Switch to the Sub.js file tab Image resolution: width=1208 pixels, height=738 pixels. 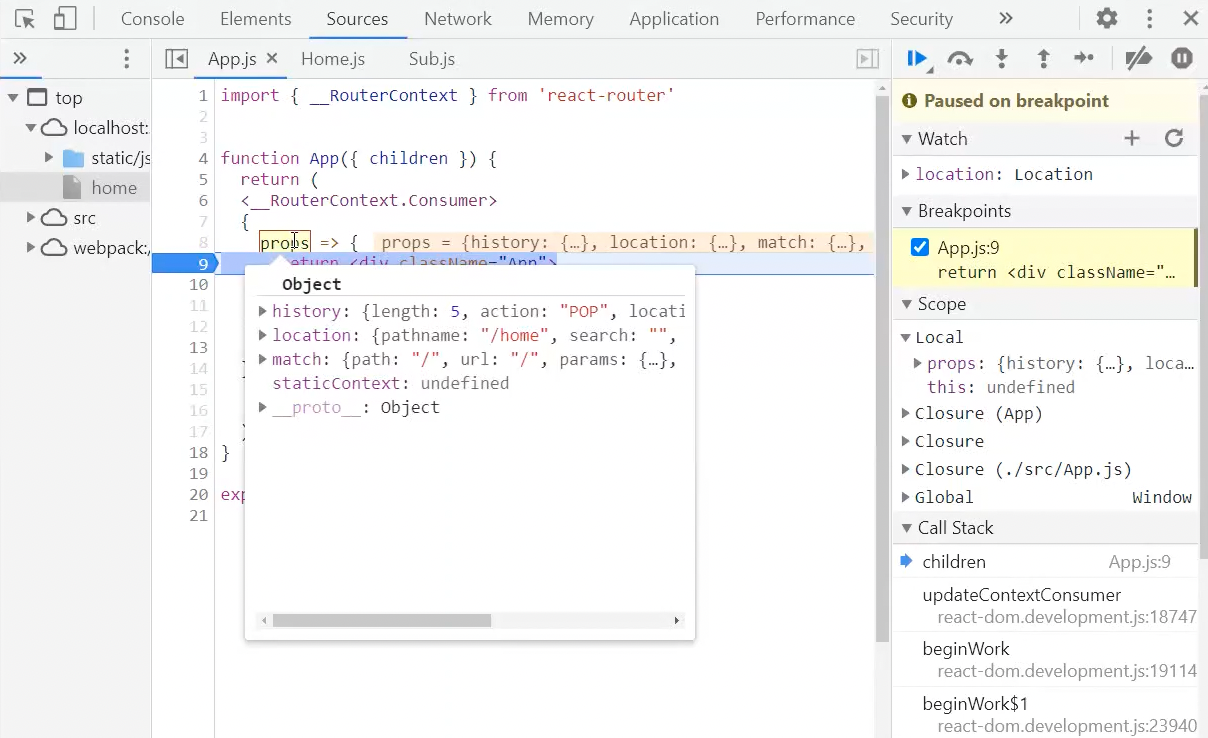point(432,59)
